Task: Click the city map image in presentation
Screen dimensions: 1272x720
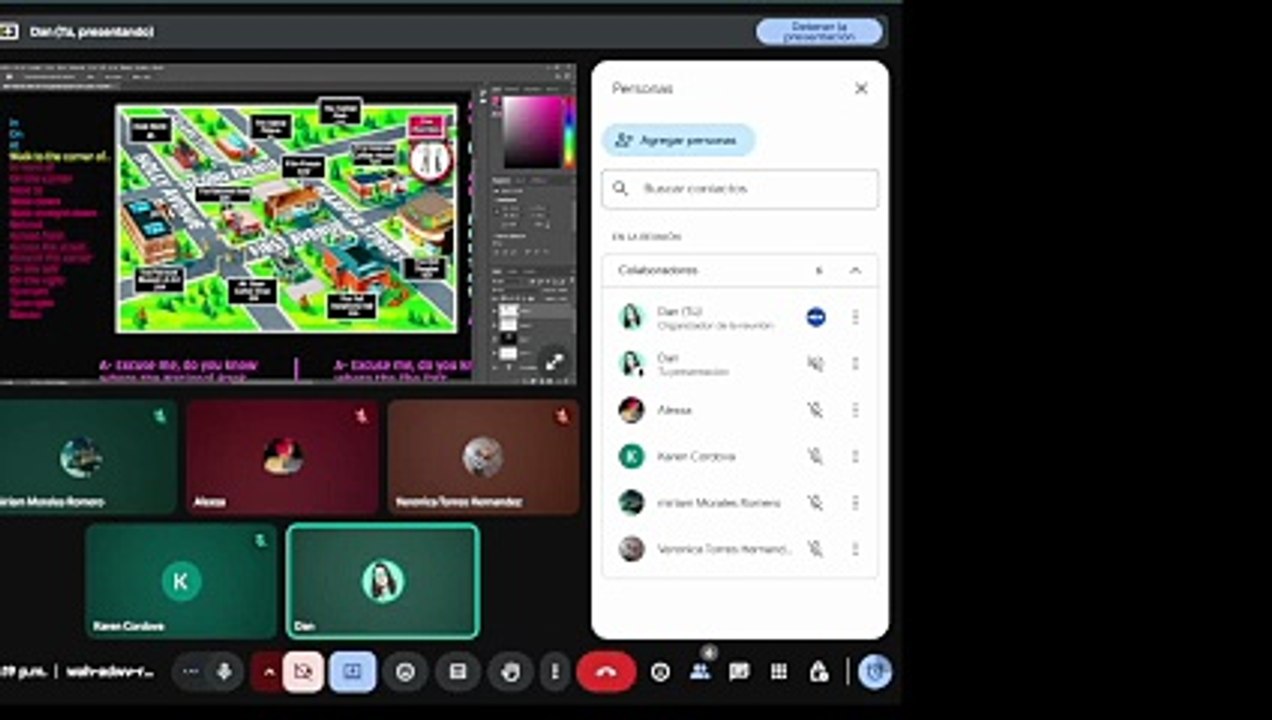Action: (287, 218)
